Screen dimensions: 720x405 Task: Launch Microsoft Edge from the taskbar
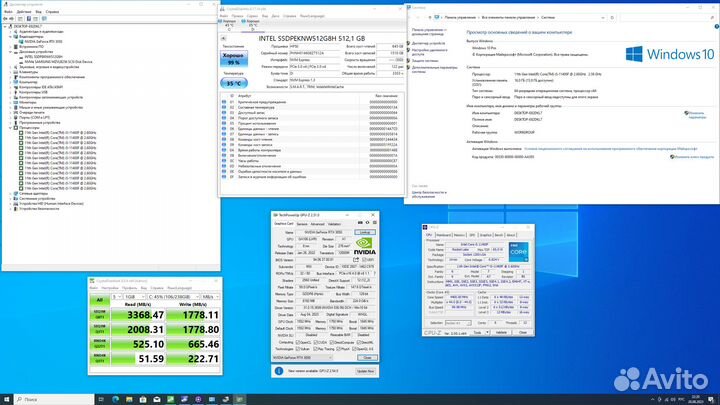[x=115, y=399]
